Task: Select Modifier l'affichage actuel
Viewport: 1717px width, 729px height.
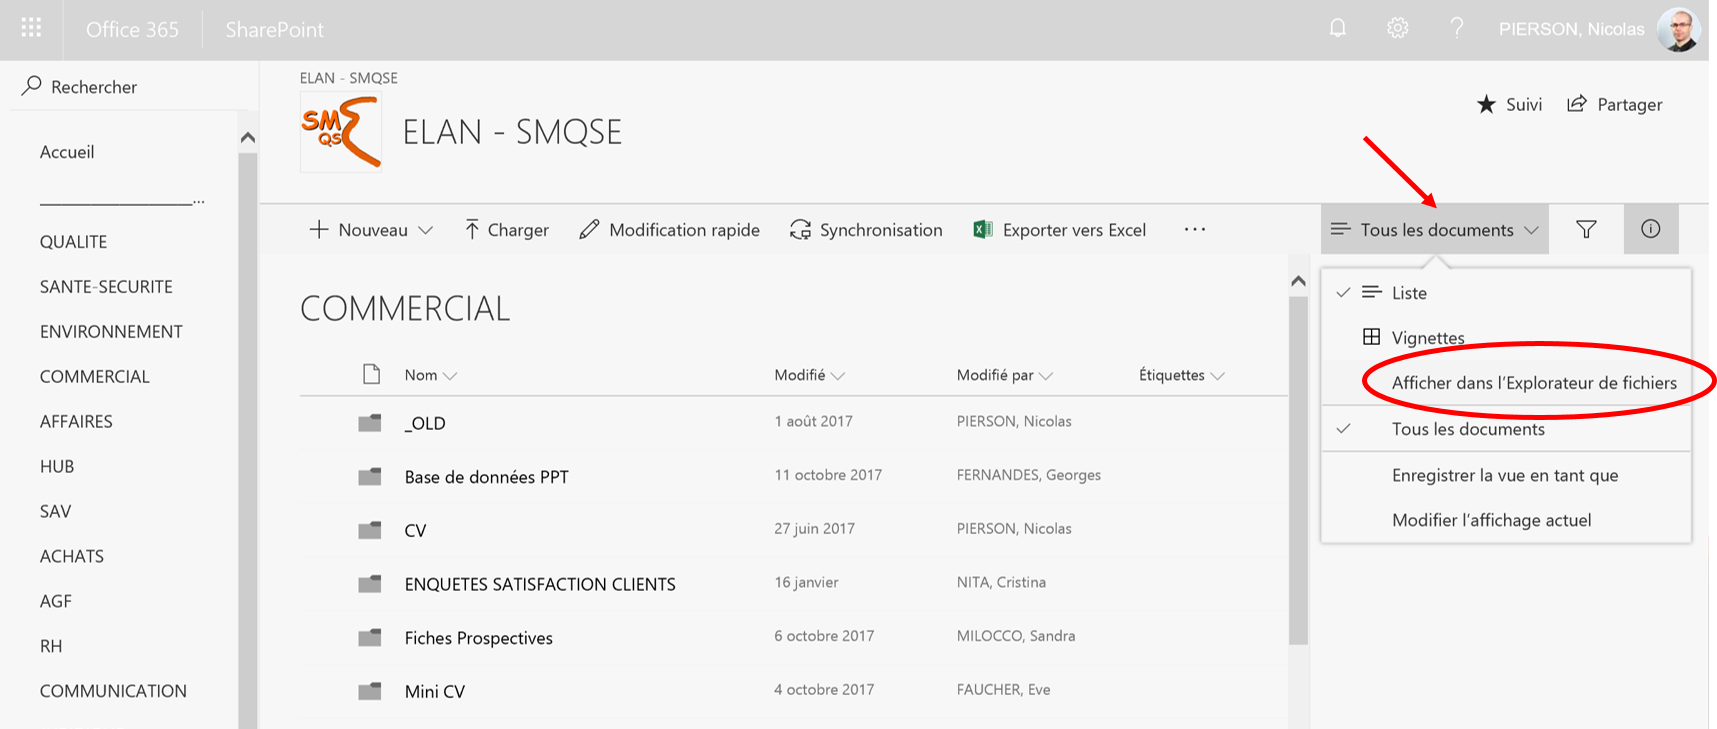Action: (1491, 520)
